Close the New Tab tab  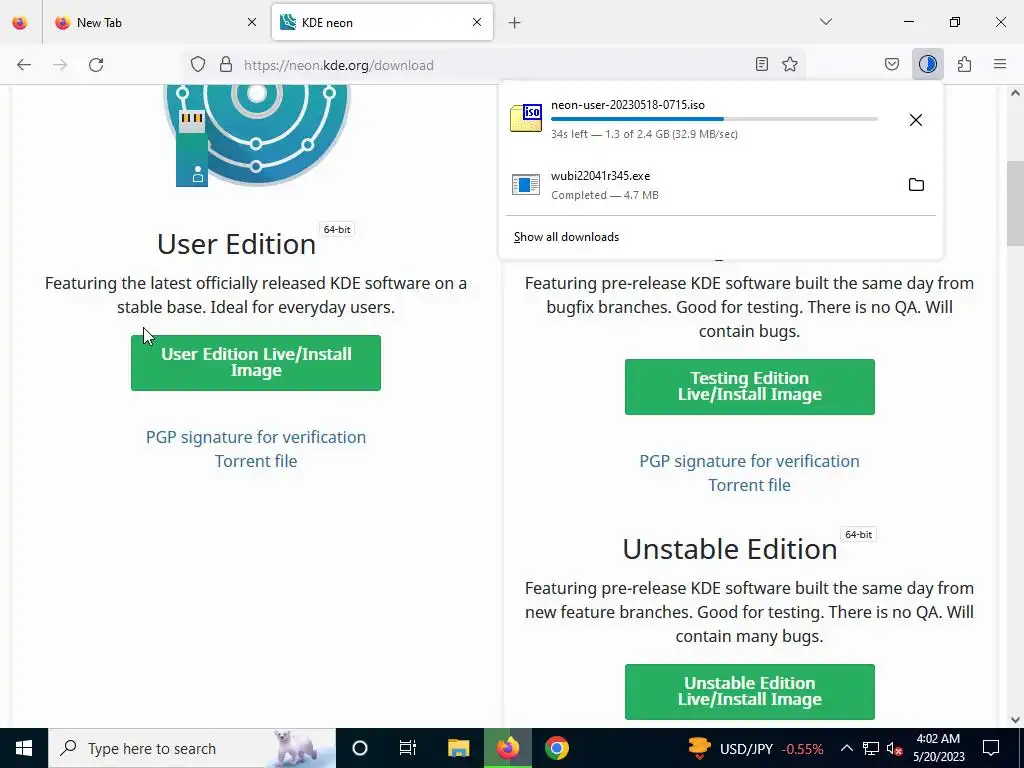[252, 22]
